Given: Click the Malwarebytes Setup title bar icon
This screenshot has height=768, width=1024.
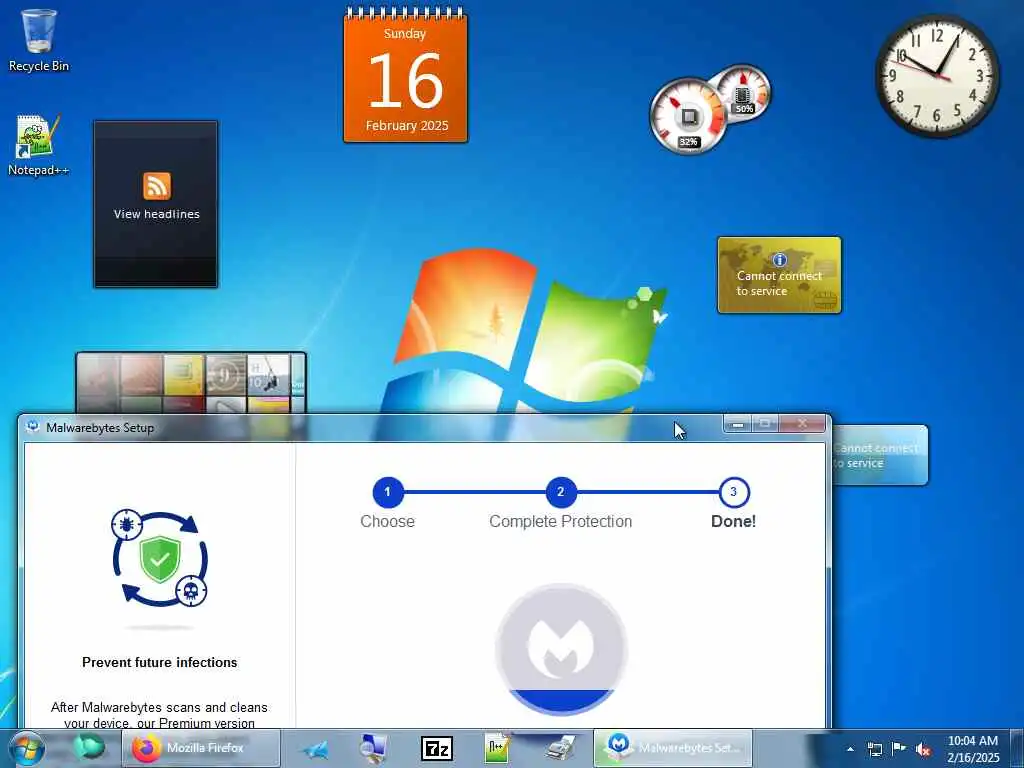Looking at the screenshot, I should (32, 427).
